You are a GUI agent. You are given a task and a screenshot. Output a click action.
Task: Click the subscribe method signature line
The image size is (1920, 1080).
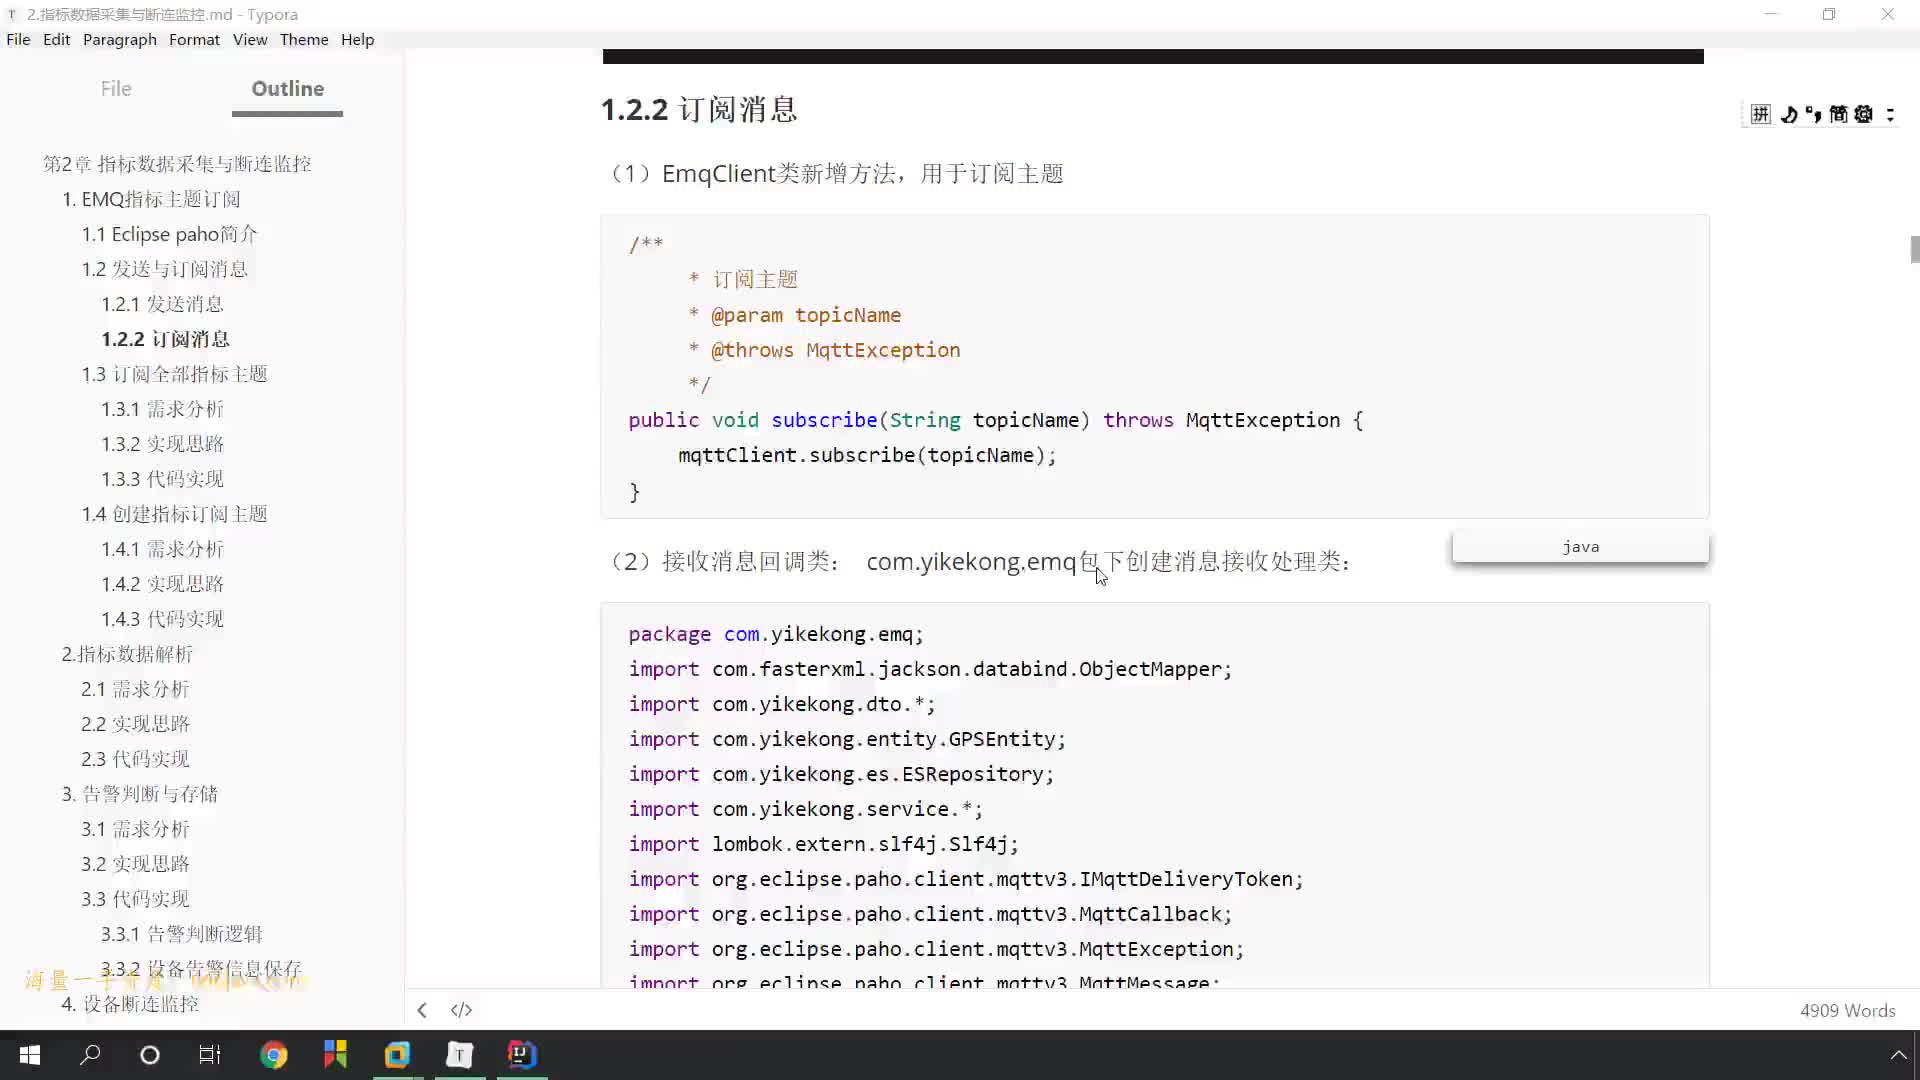point(995,420)
